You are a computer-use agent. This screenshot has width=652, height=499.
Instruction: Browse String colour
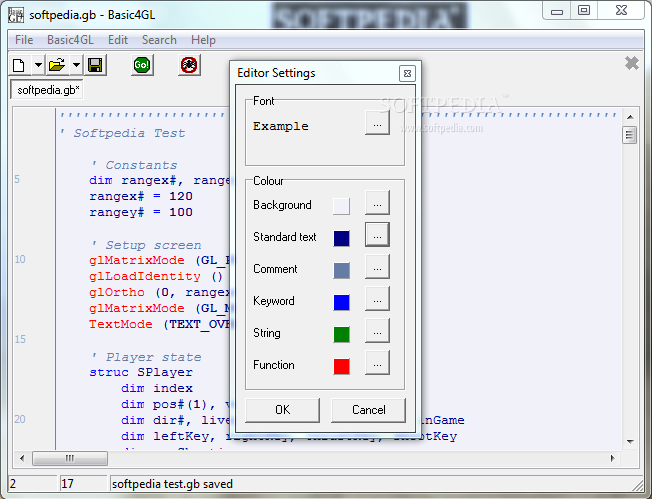(x=377, y=331)
